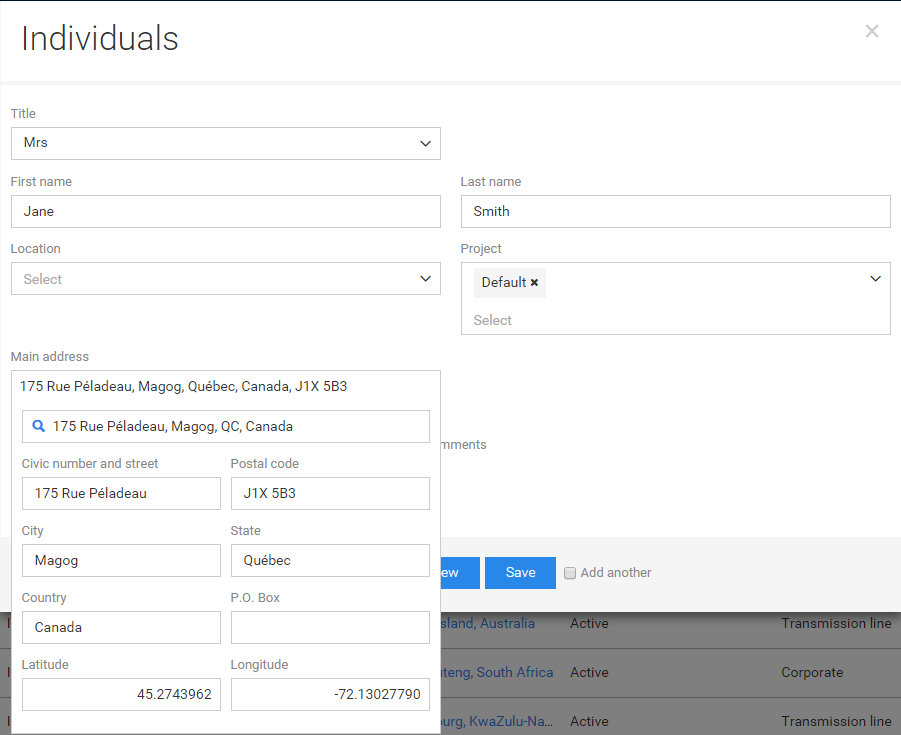Edit the Latitude field 45.2743962
Image resolution: width=901 pixels, height=735 pixels.
pos(121,695)
